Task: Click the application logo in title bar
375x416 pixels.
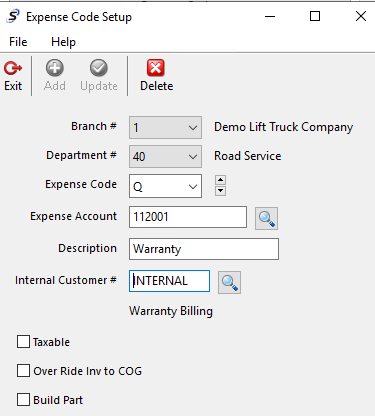Action: 13,16
